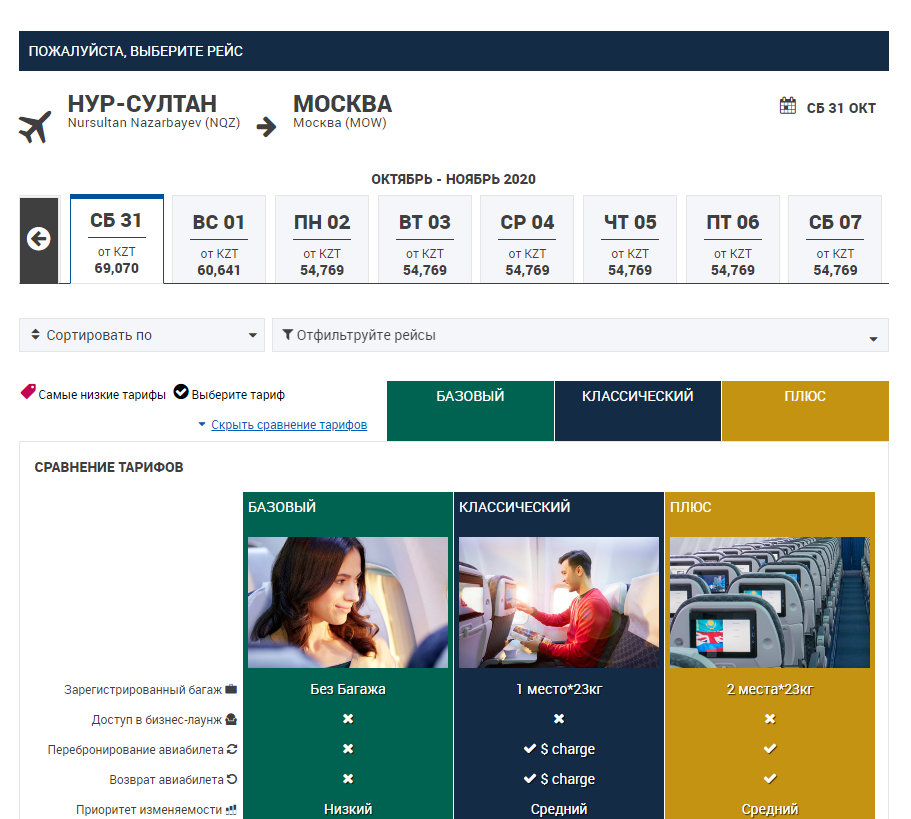Open the Сортировать по dropdown
Image resolution: width=911 pixels, height=819 pixels.
click(142, 335)
